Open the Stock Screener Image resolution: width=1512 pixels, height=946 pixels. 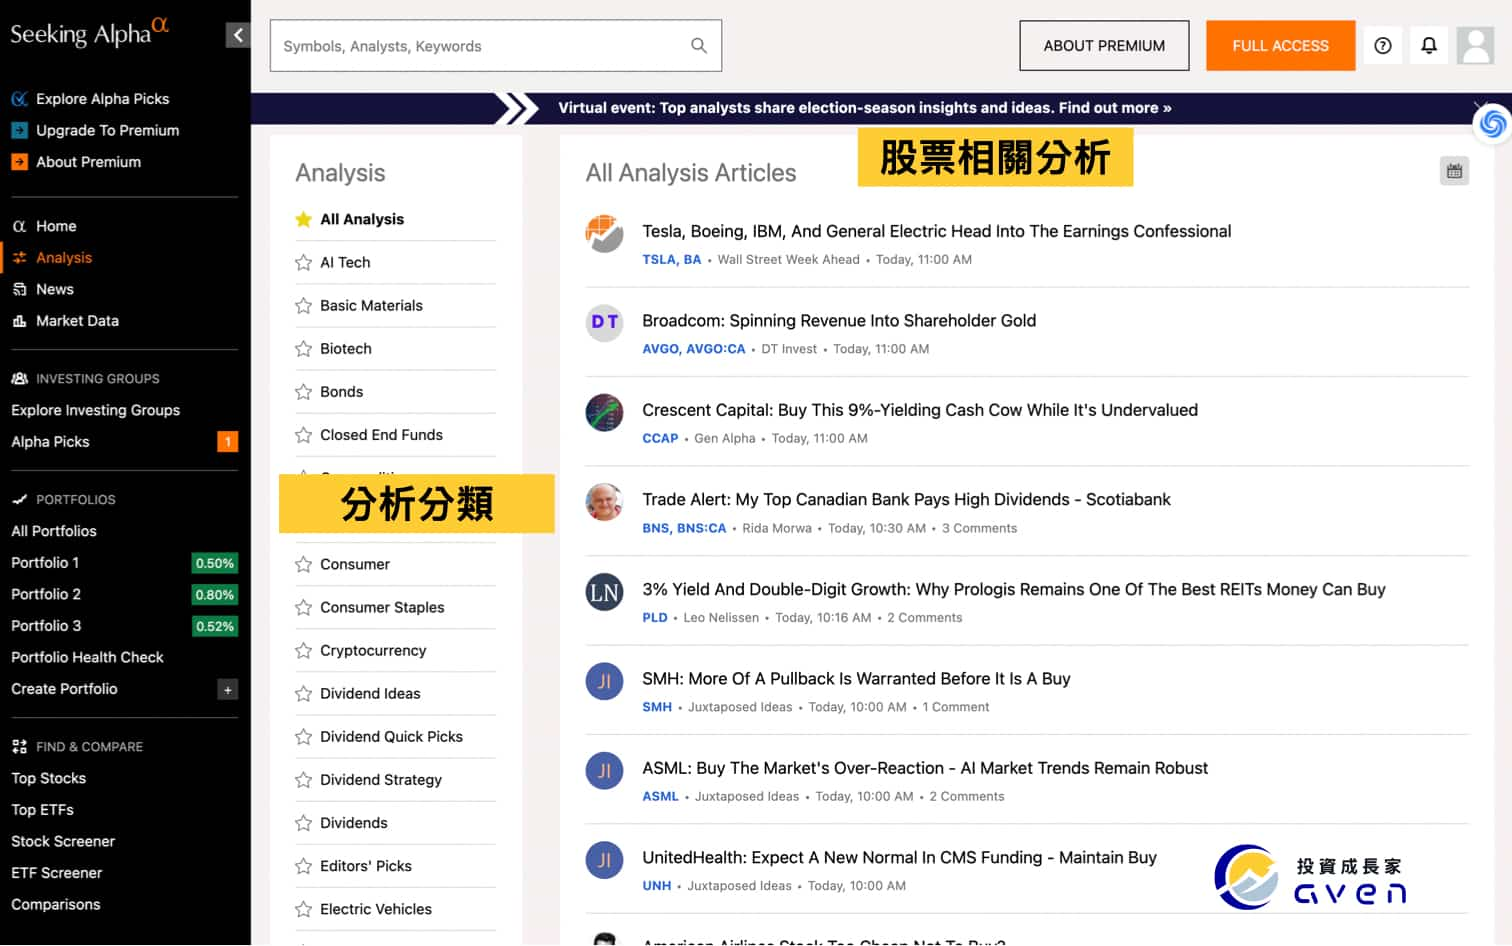[x=63, y=841]
